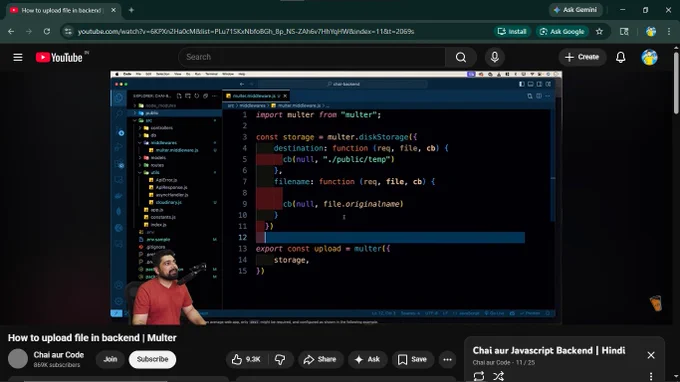Open more actions ellipsis below the video

447,359
